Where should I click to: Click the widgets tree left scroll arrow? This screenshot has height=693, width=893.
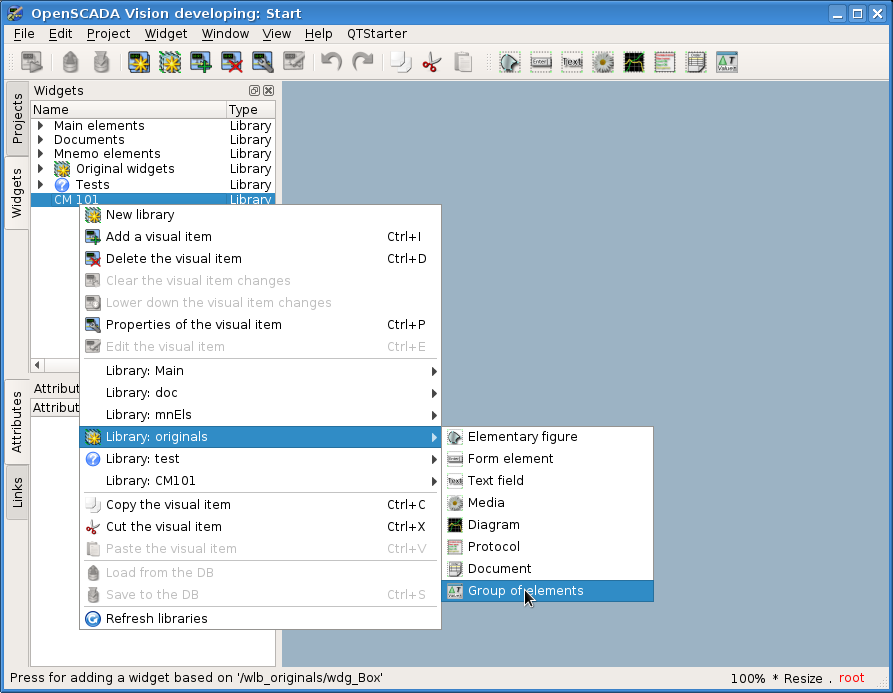pyautogui.click(x=37, y=365)
